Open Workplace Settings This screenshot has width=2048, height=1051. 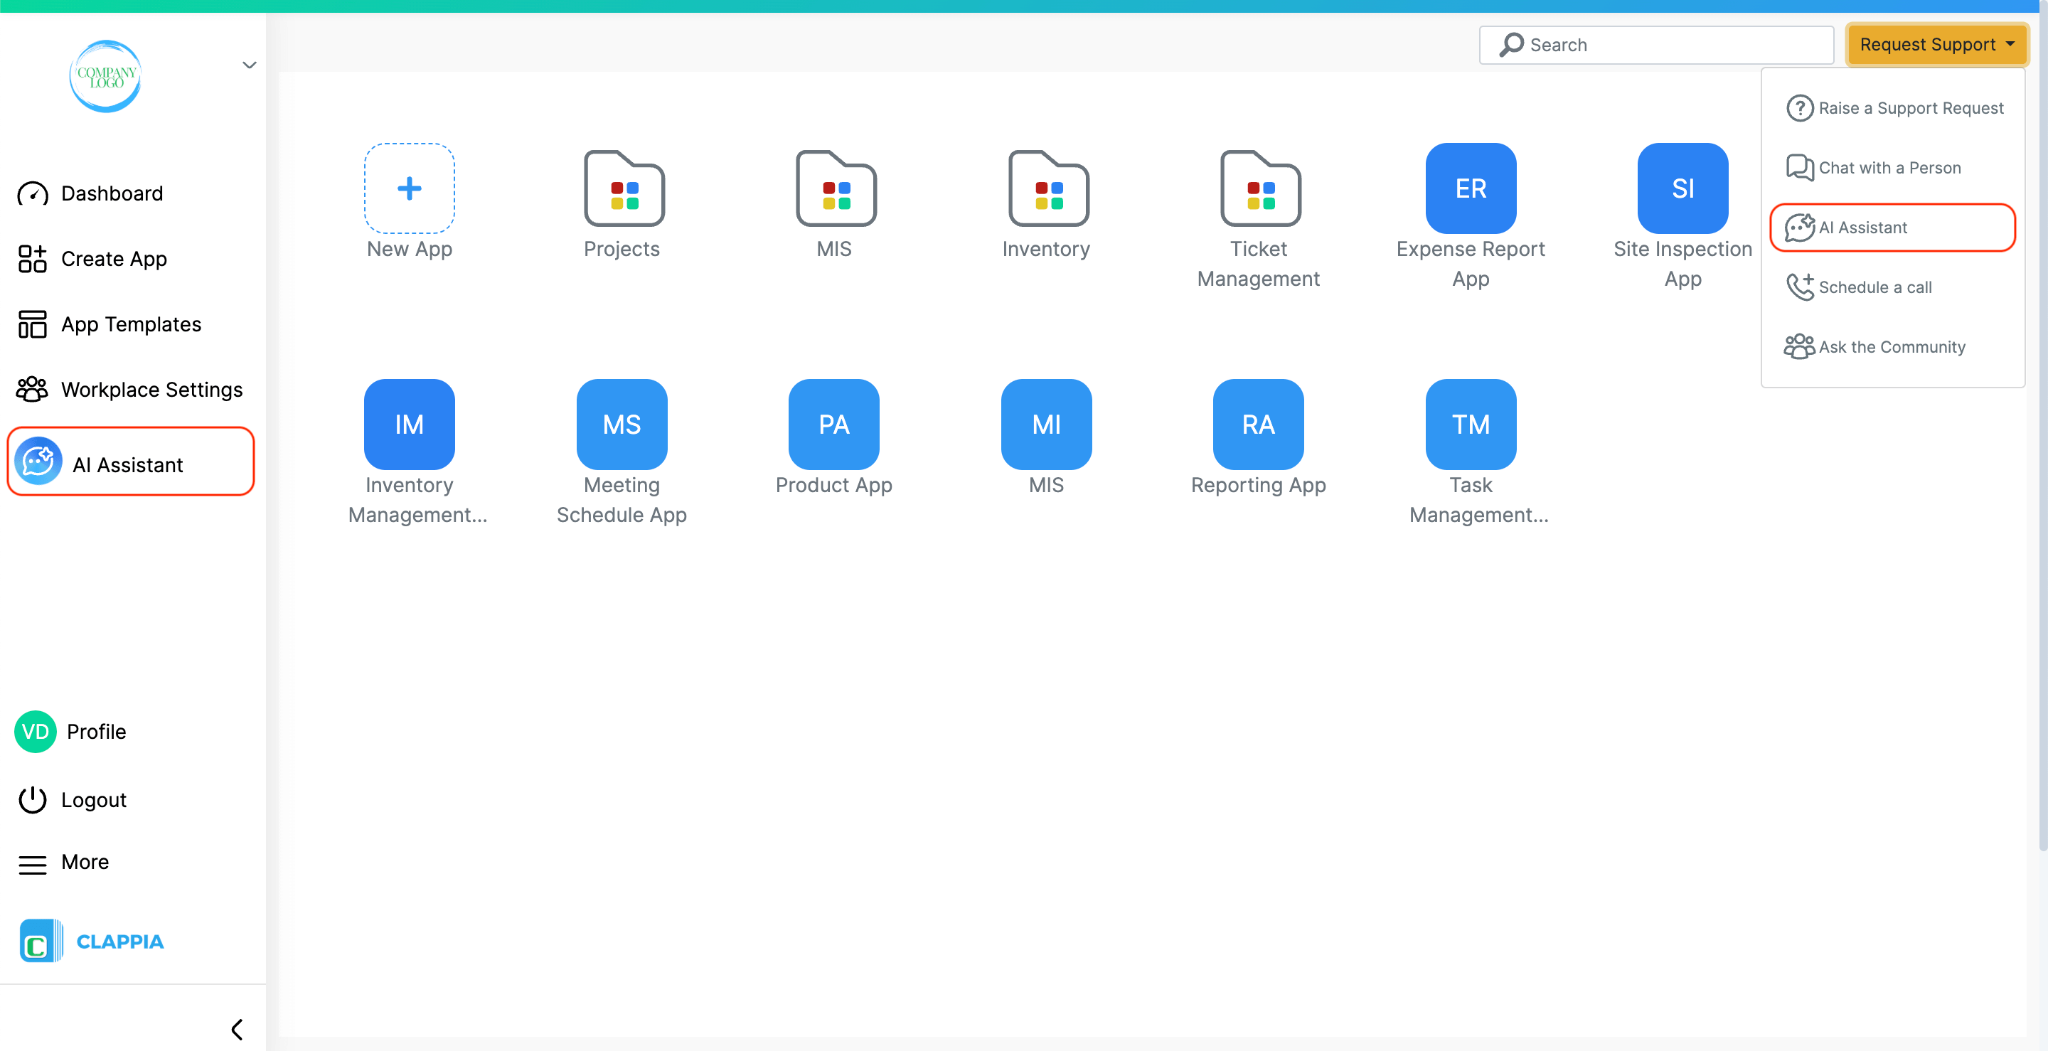click(33, 389)
